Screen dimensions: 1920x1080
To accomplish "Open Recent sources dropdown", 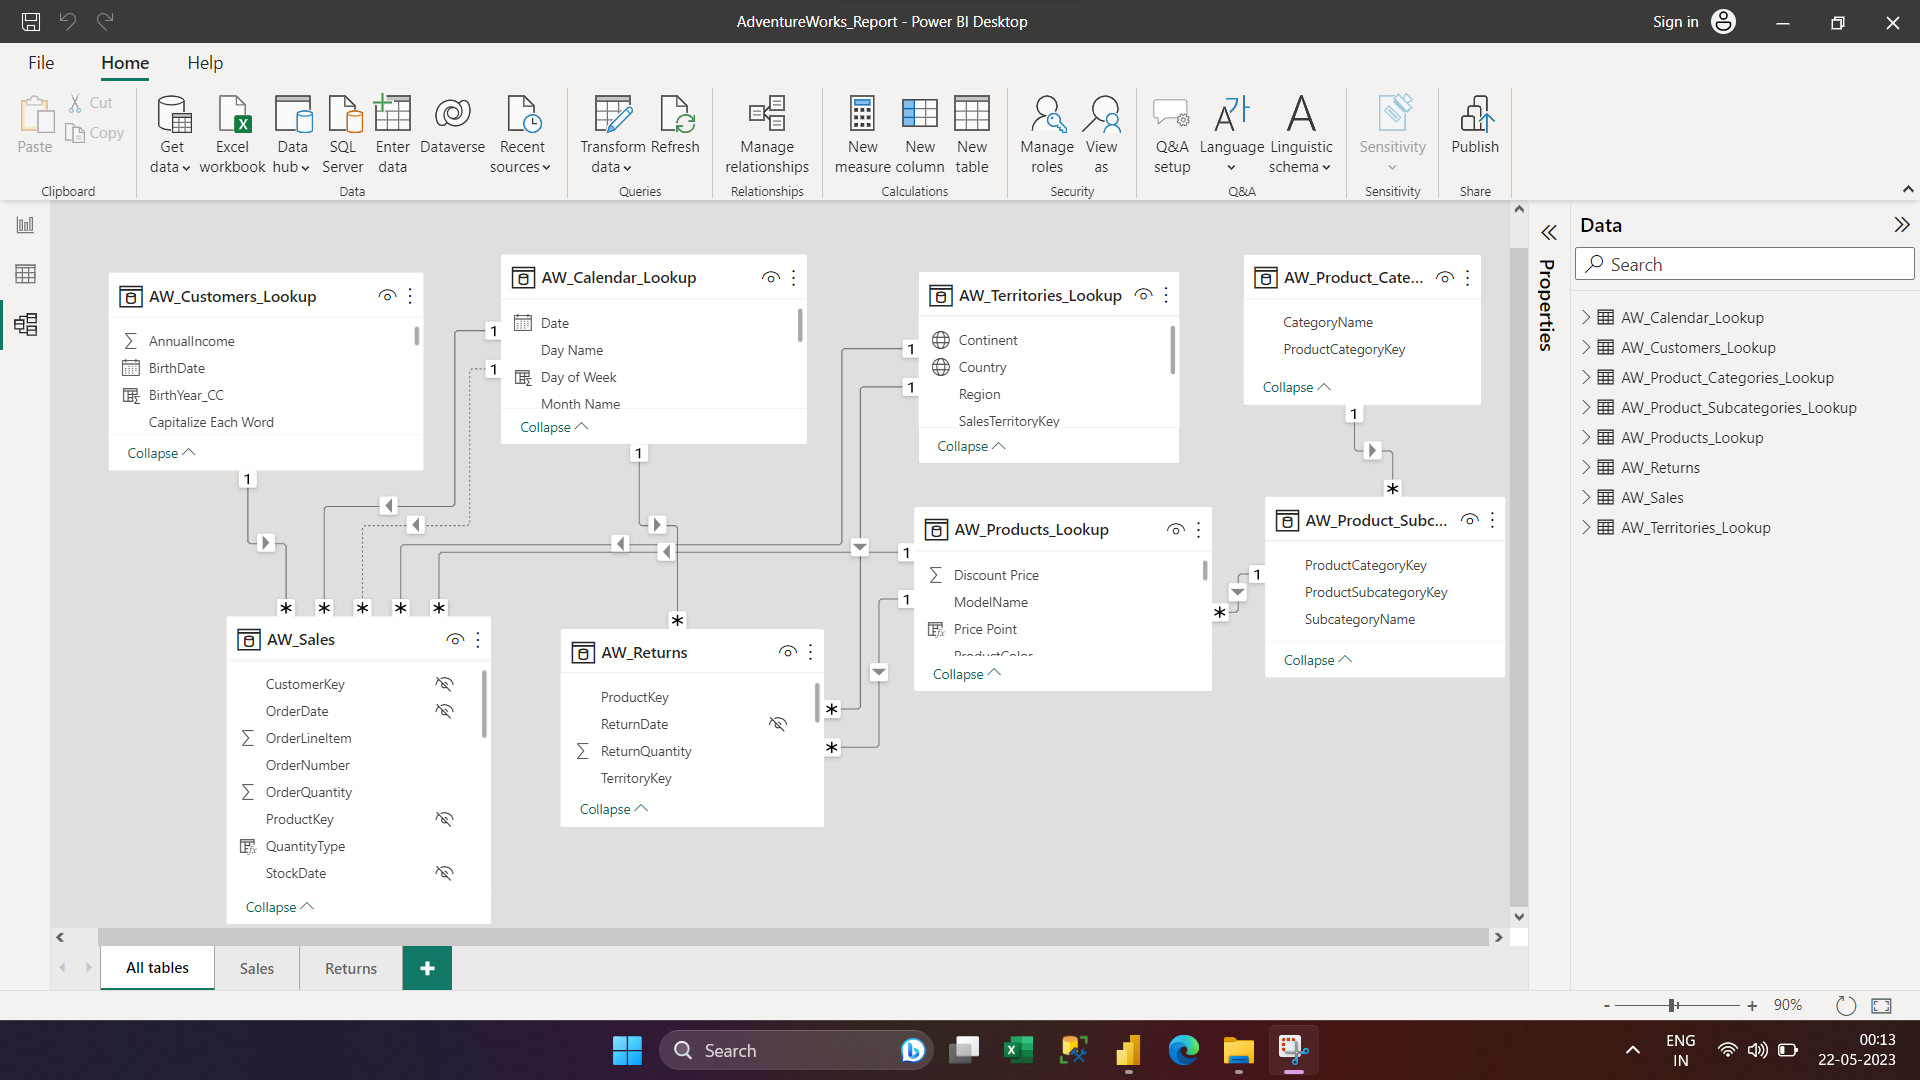I will [x=521, y=135].
